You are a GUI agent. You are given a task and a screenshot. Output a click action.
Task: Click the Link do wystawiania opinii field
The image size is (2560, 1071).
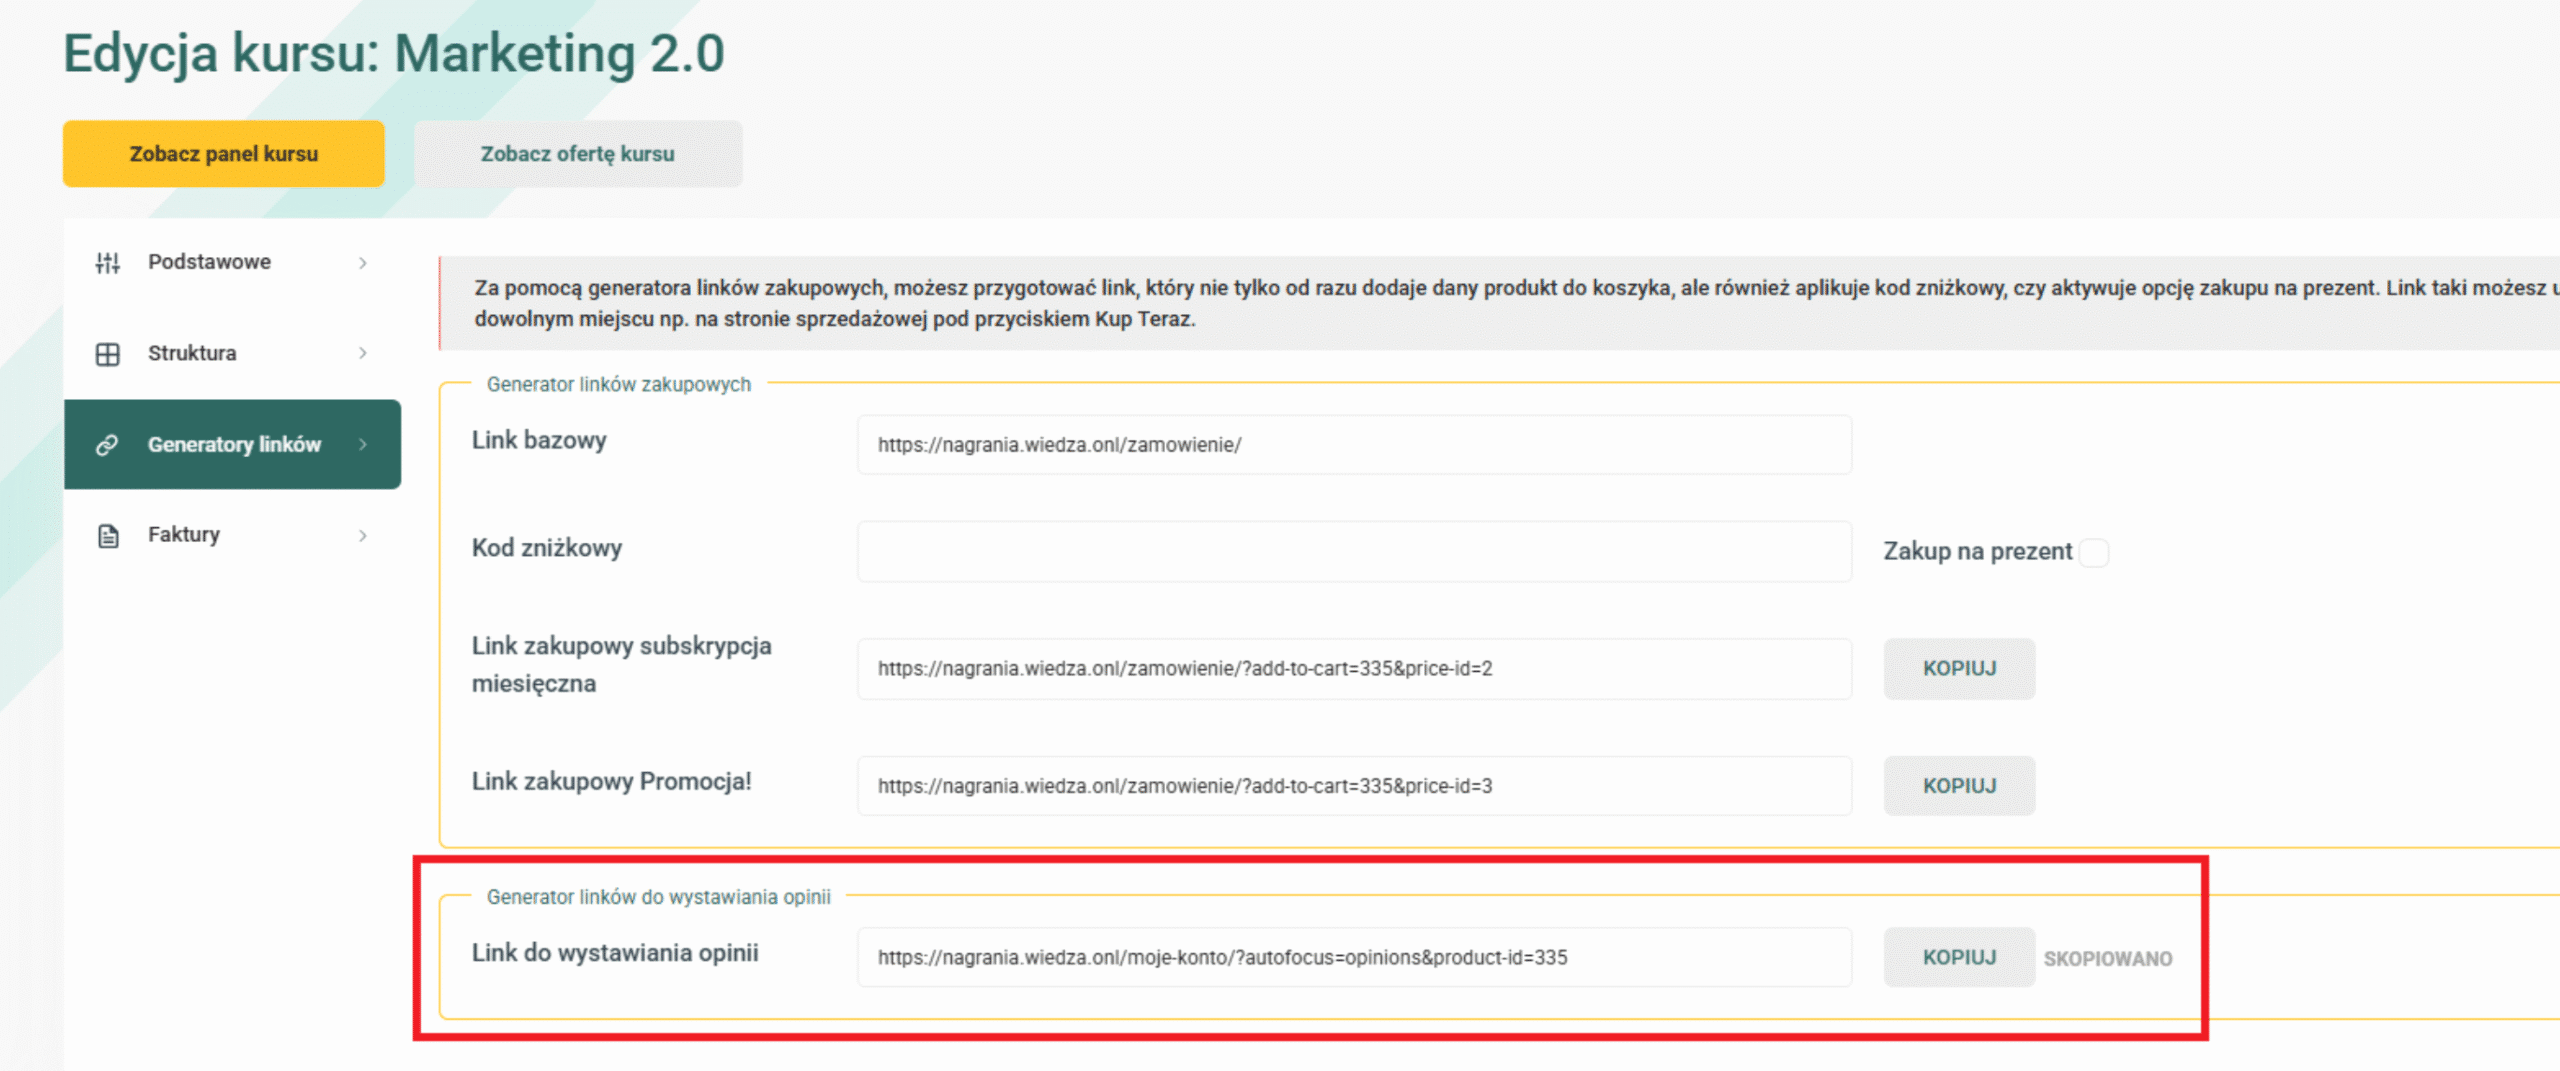(x=1354, y=957)
